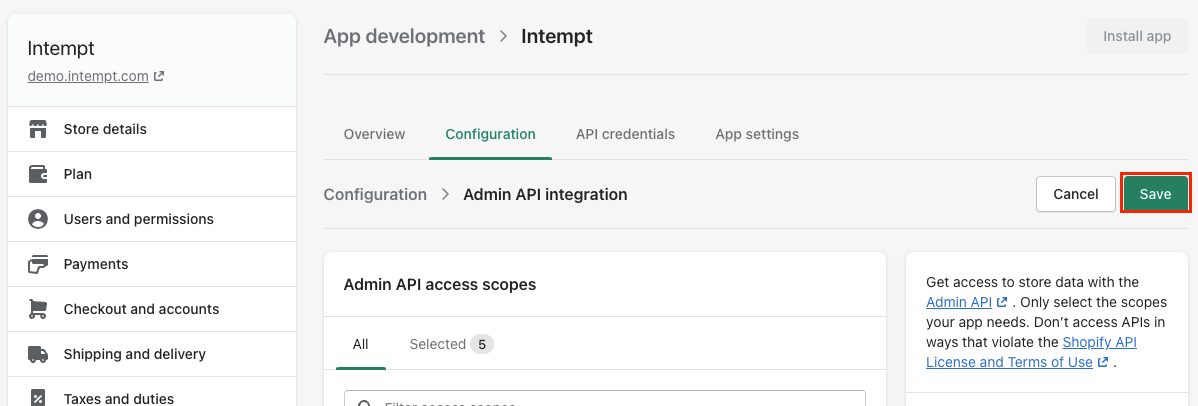Open the Plan settings page
Image resolution: width=1198 pixels, height=406 pixels.
pos(152,174)
